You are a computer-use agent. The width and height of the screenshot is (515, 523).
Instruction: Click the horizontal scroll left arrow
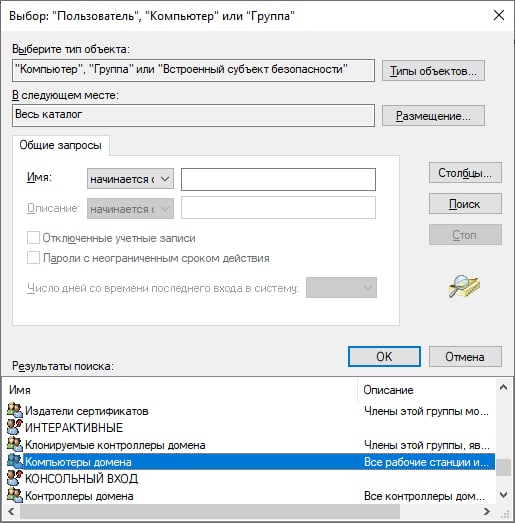click(11, 511)
